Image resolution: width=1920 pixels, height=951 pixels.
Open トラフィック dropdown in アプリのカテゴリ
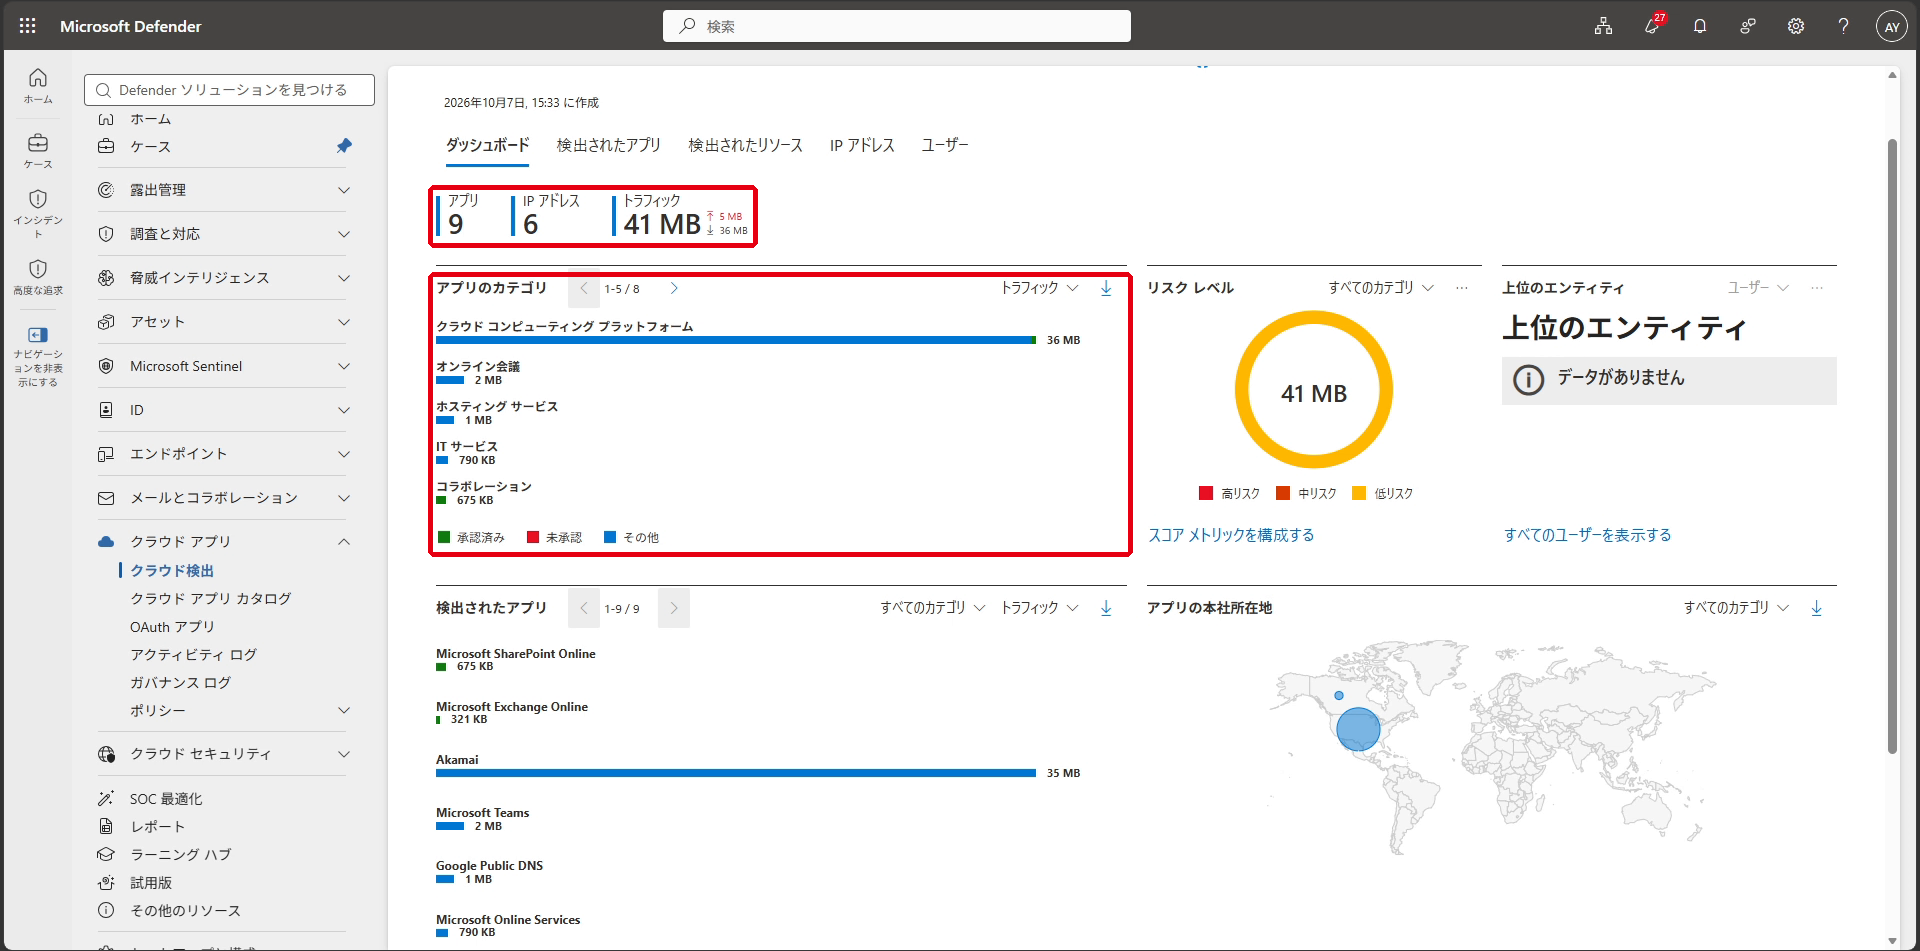click(1040, 288)
